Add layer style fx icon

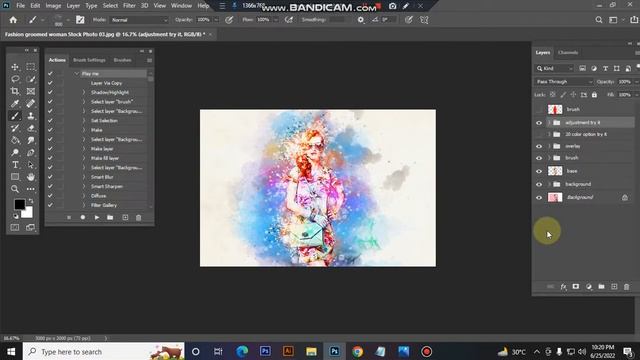click(563, 287)
